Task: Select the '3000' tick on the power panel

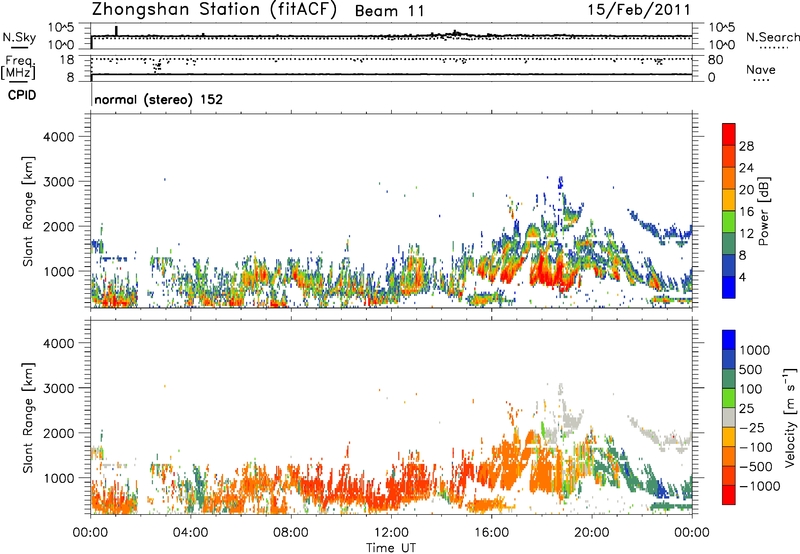Action: pyautogui.click(x=58, y=182)
